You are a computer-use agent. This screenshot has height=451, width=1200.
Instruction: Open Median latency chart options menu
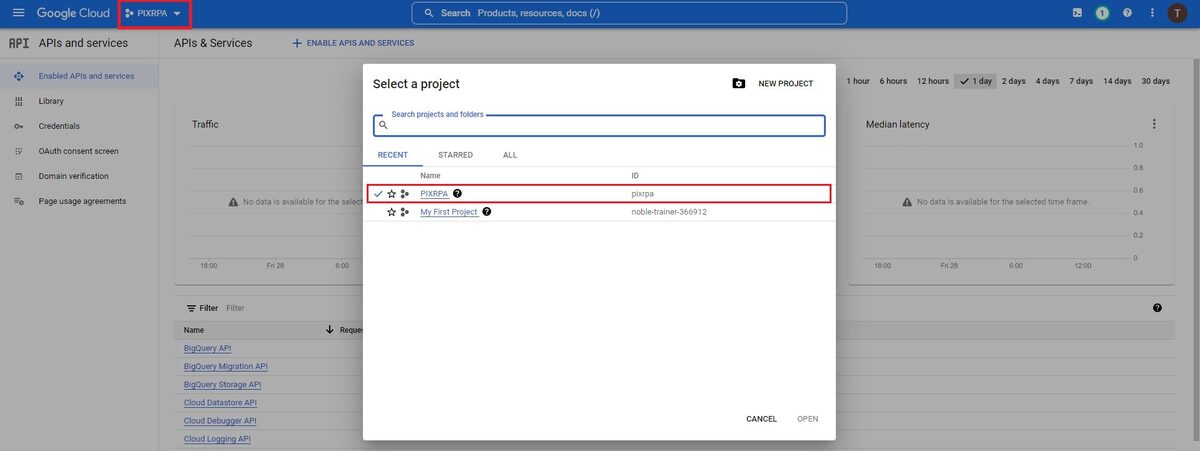tap(1154, 124)
